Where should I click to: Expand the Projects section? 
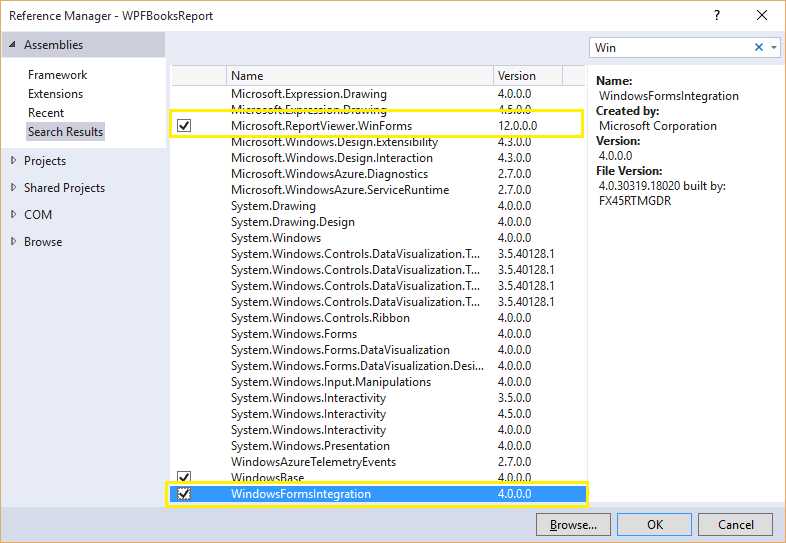click(13, 160)
